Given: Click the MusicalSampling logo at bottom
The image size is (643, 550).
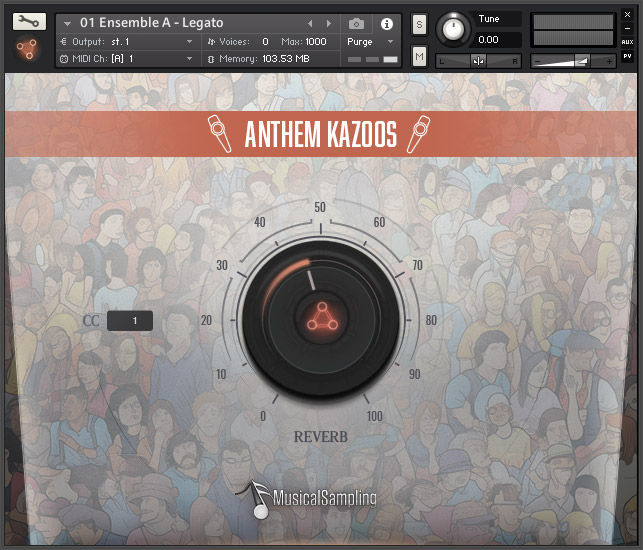Looking at the screenshot, I should [x=306, y=499].
